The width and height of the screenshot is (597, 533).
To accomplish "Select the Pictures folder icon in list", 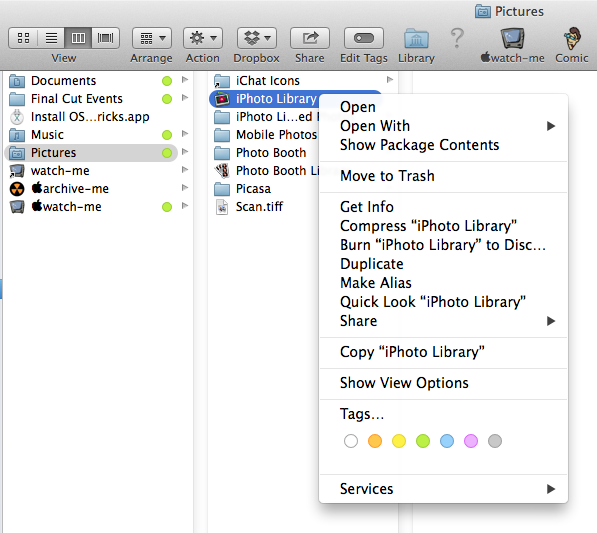I will (x=17, y=153).
